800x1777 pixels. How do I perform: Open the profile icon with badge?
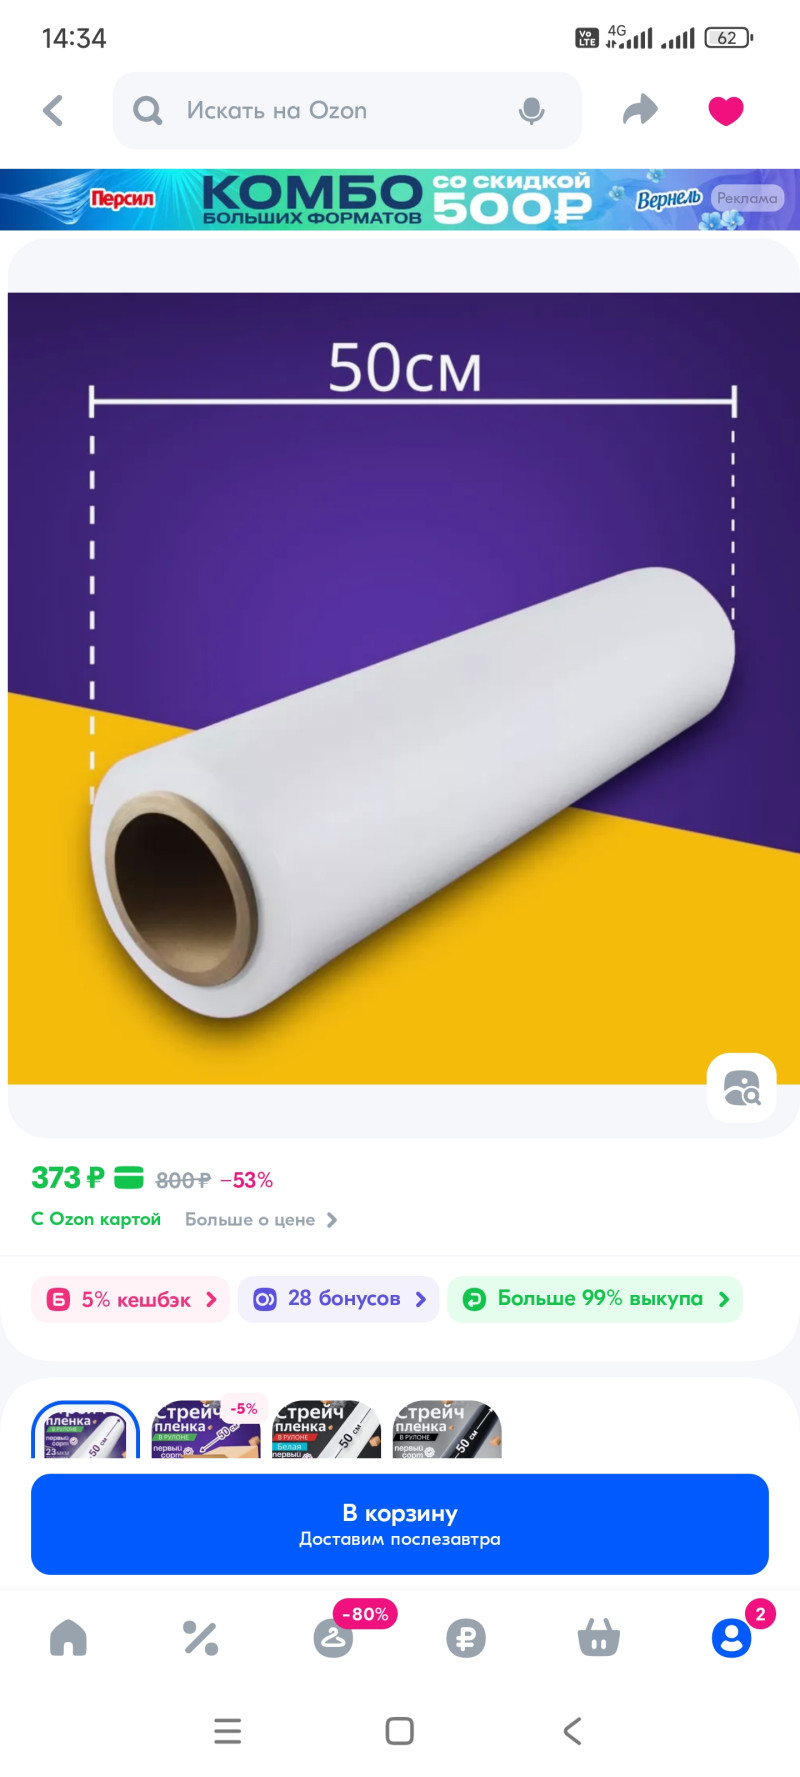[731, 1638]
